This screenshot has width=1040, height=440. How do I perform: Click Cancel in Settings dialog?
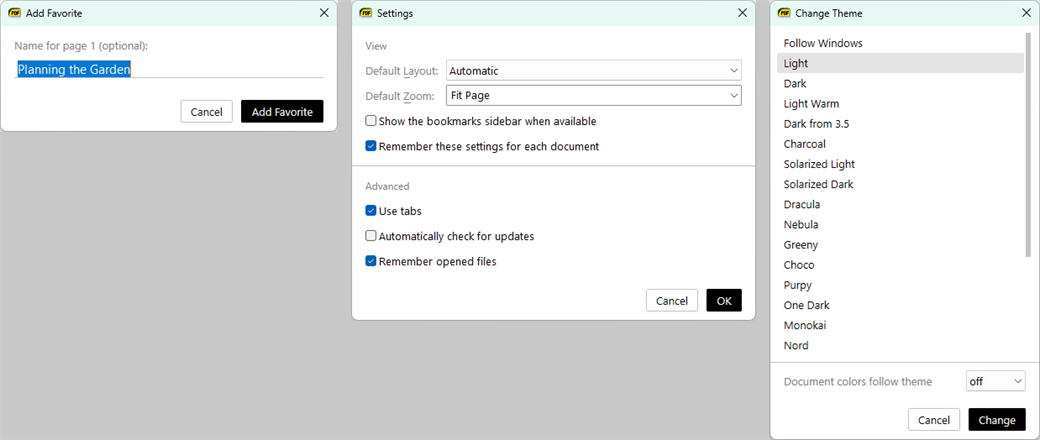(x=672, y=301)
